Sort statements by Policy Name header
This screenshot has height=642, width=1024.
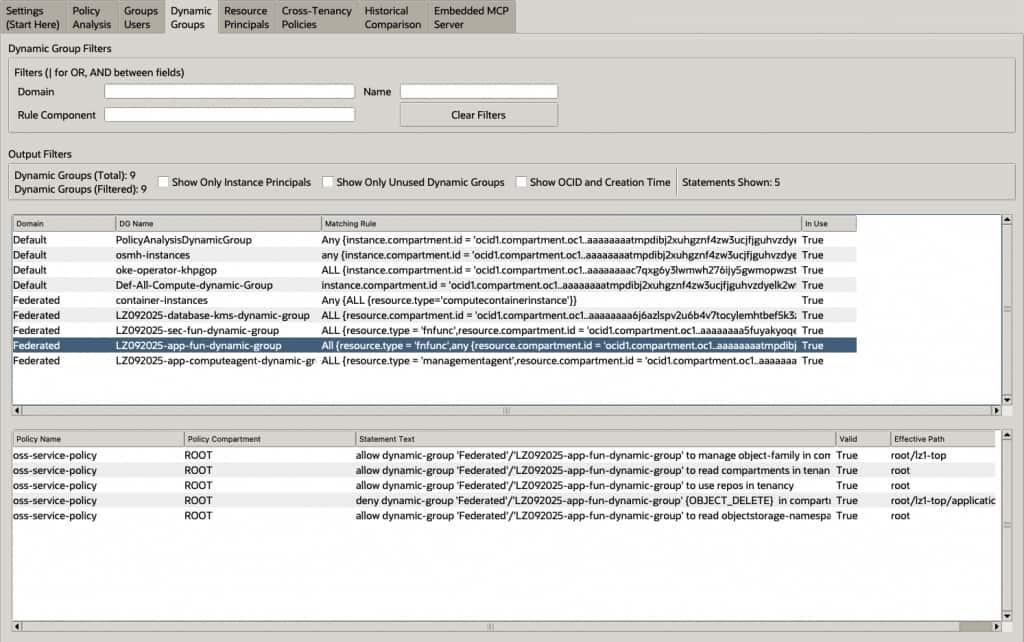98,439
